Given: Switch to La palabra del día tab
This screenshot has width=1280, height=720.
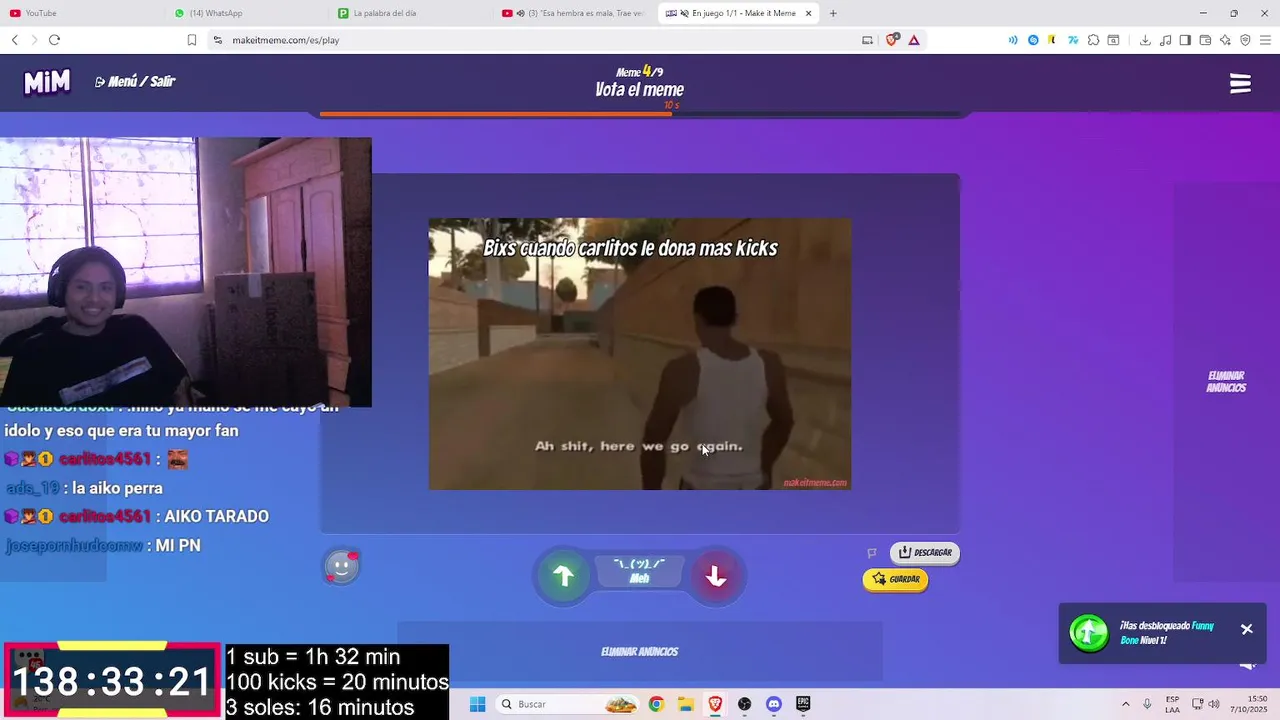Looking at the screenshot, I should (x=410, y=13).
